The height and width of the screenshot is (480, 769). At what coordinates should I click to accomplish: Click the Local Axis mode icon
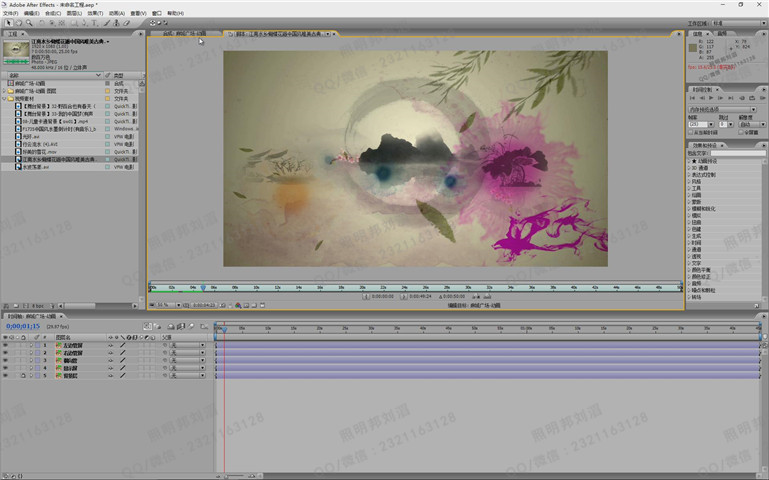point(153,23)
